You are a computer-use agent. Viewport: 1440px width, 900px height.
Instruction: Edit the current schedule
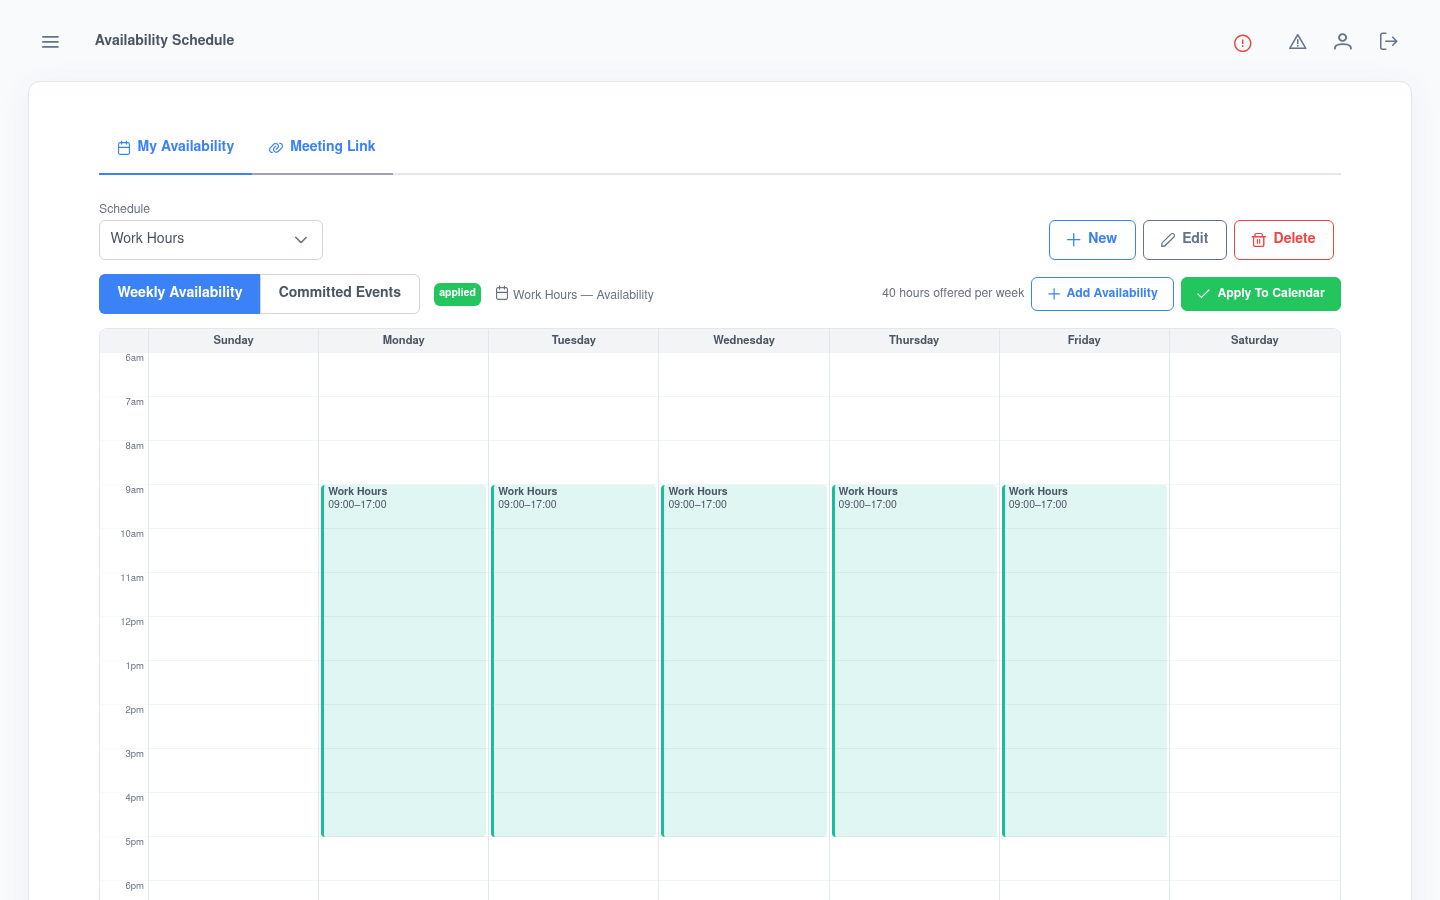tap(1185, 240)
